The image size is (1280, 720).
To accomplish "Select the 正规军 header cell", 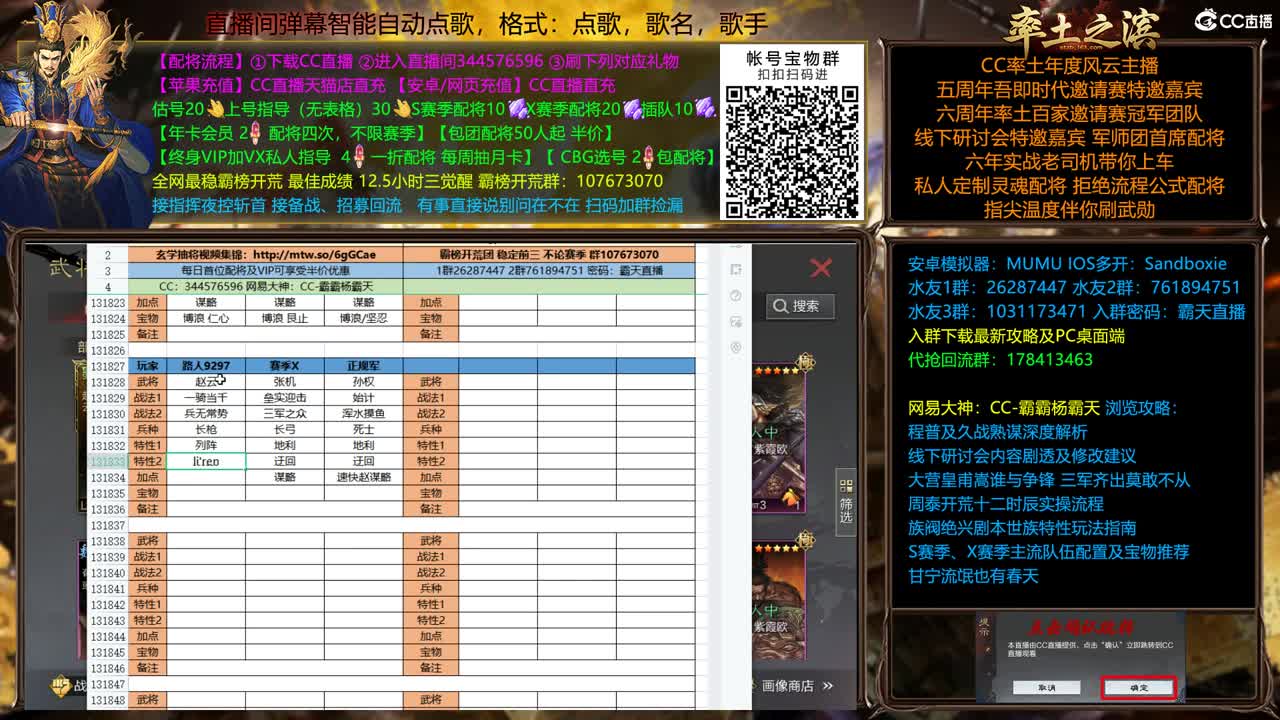I will tap(363, 366).
